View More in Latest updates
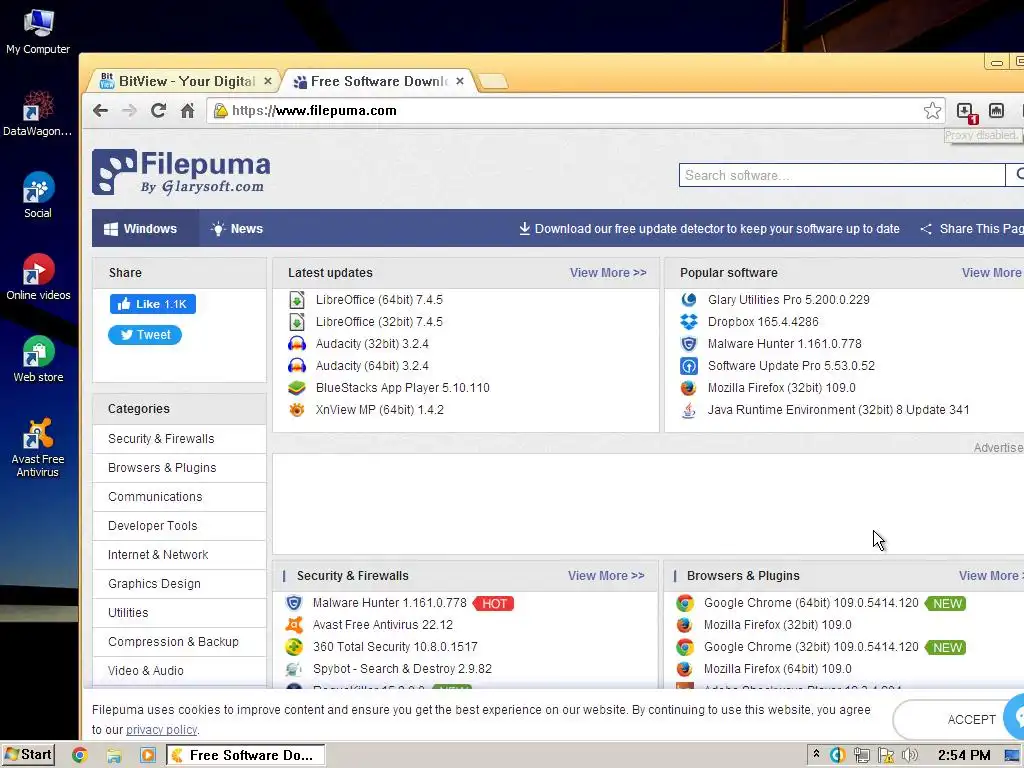Viewport: 1024px width, 768px height. (x=608, y=273)
